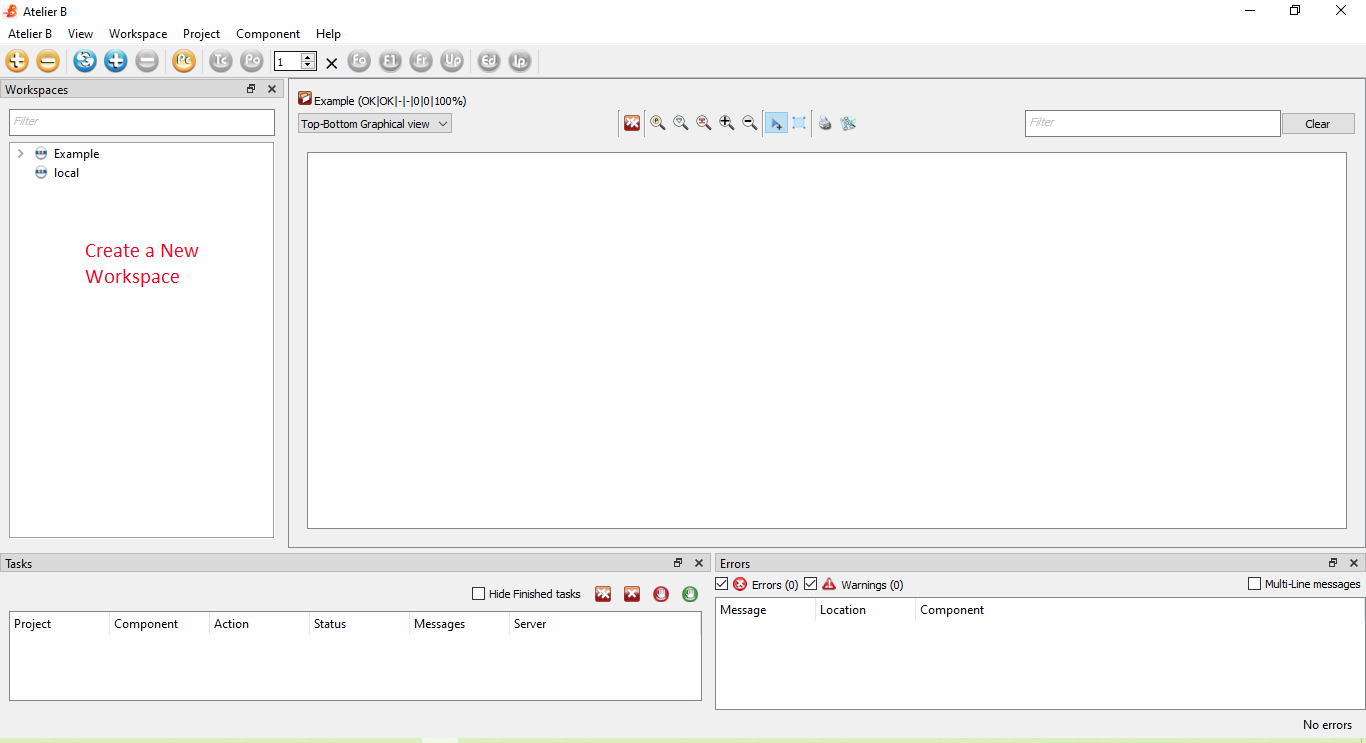Expand the Example workspace tree node
Viewport: 1366px width, 743px height.
tap(21, 154)
